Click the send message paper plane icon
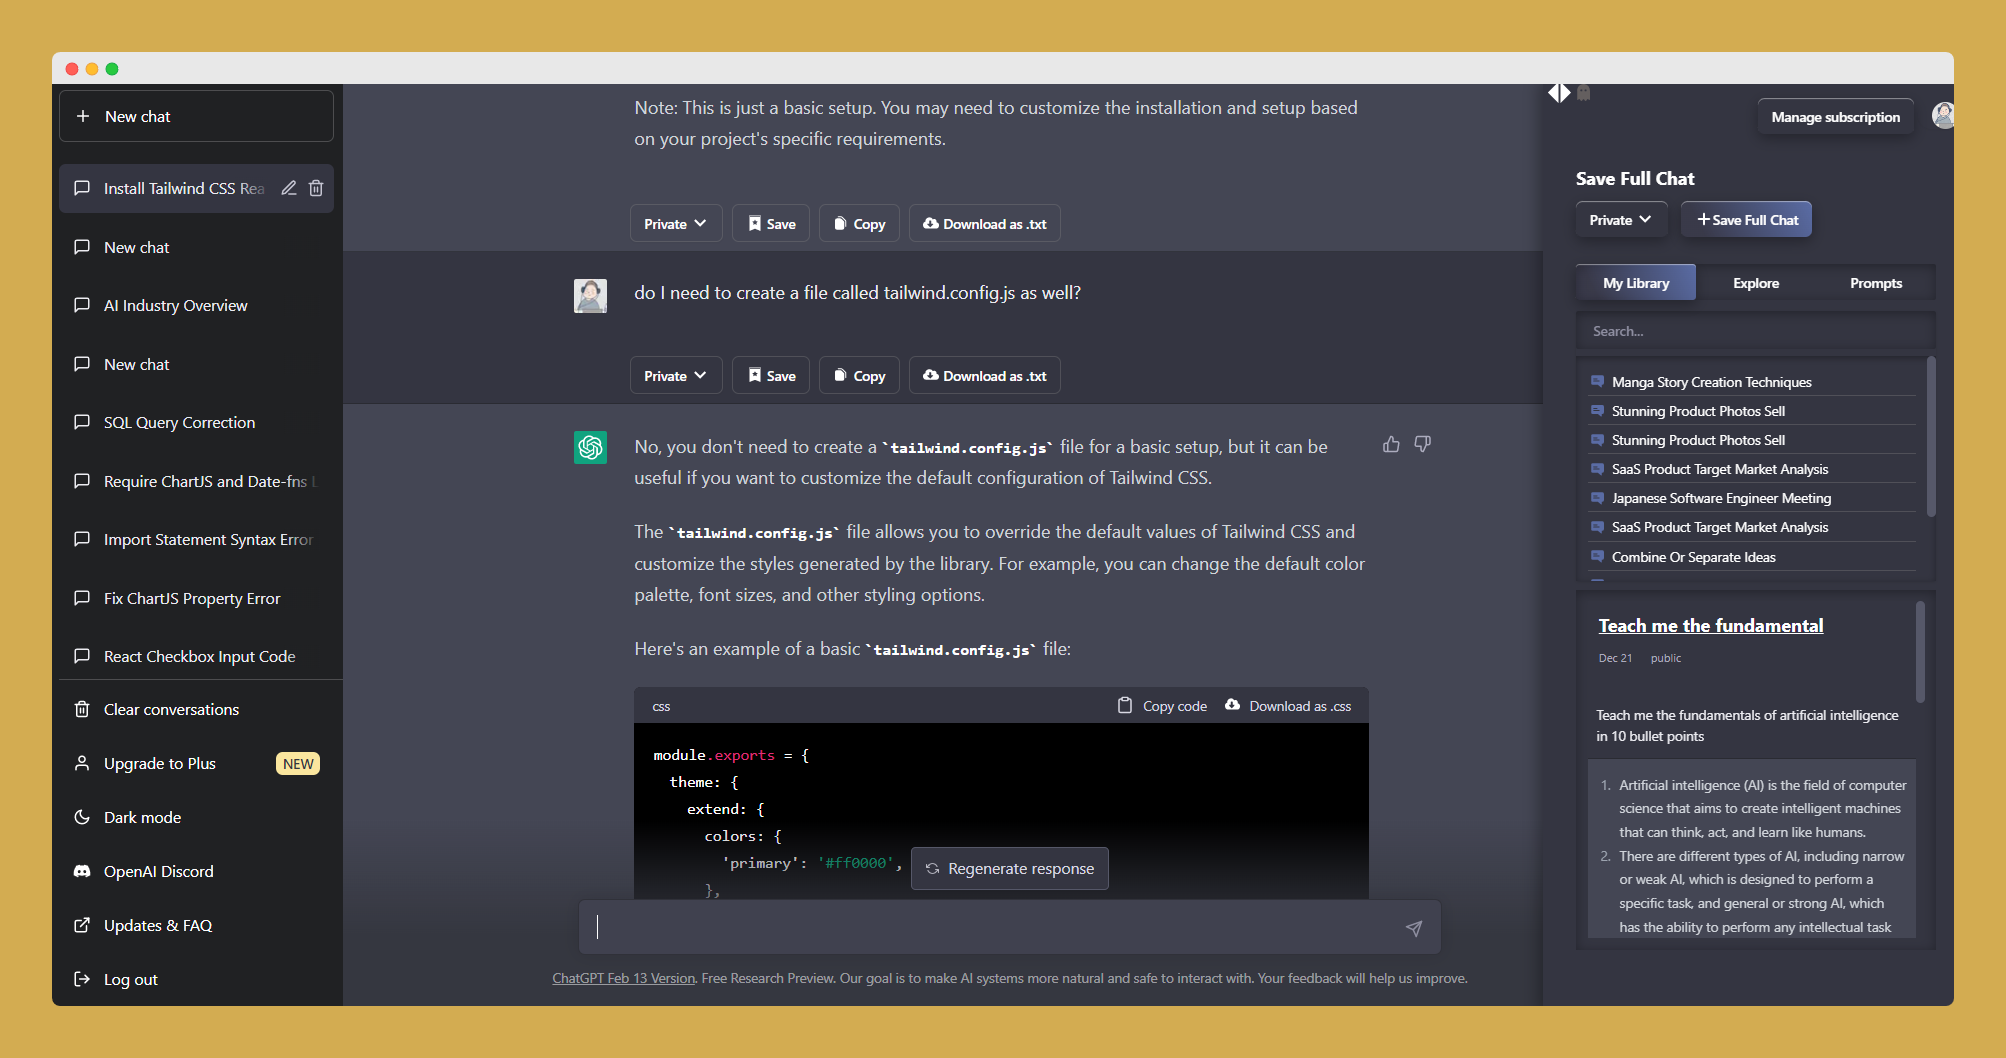Screen dimensions: 2006x1058 [1414, 928]
